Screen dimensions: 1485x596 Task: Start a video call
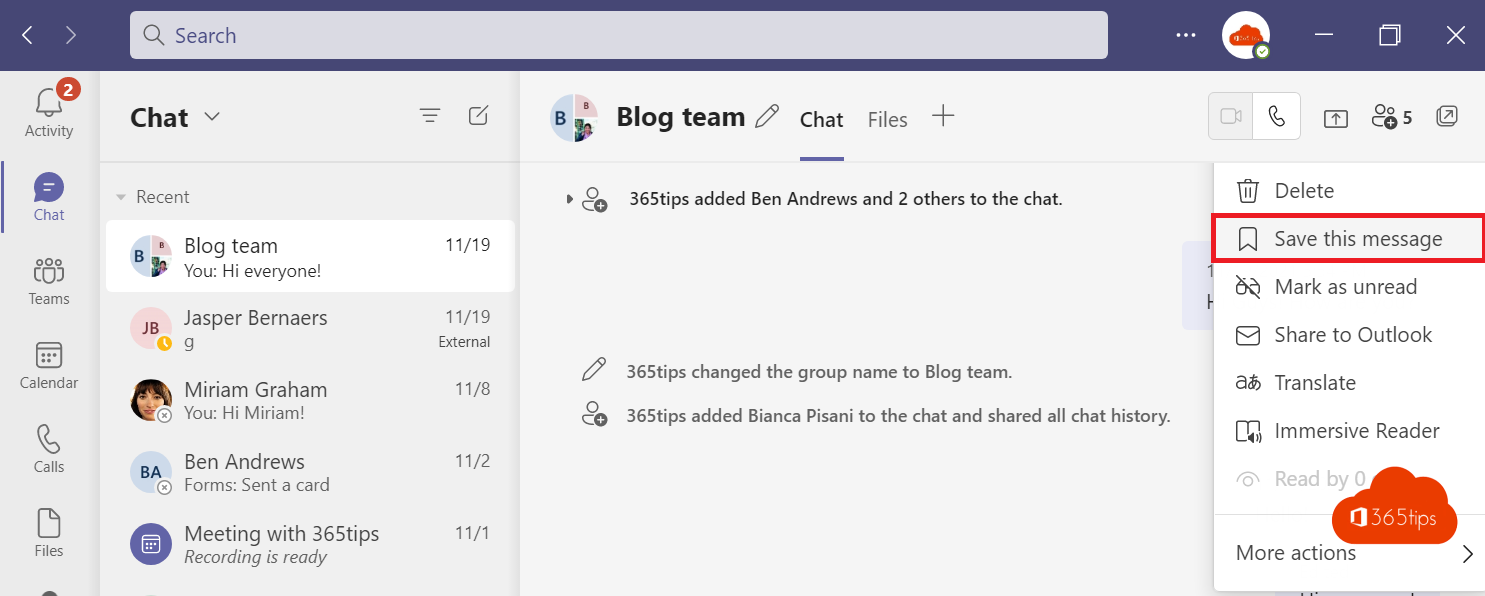pyautogui.click(x=1231, y=117)
